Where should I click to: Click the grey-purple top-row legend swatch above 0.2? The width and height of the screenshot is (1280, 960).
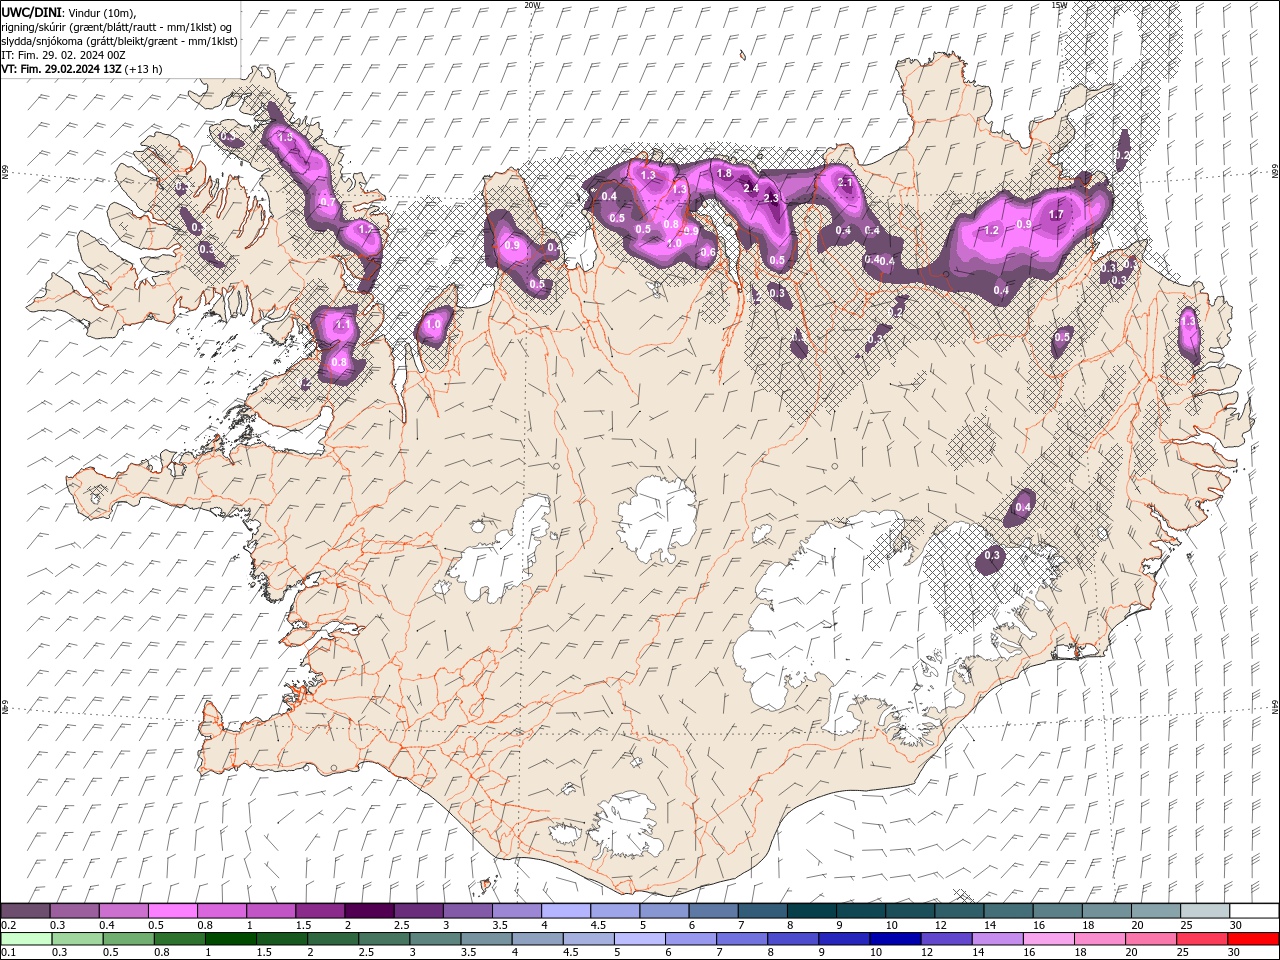pyautogui.click(x=25, y=911)
